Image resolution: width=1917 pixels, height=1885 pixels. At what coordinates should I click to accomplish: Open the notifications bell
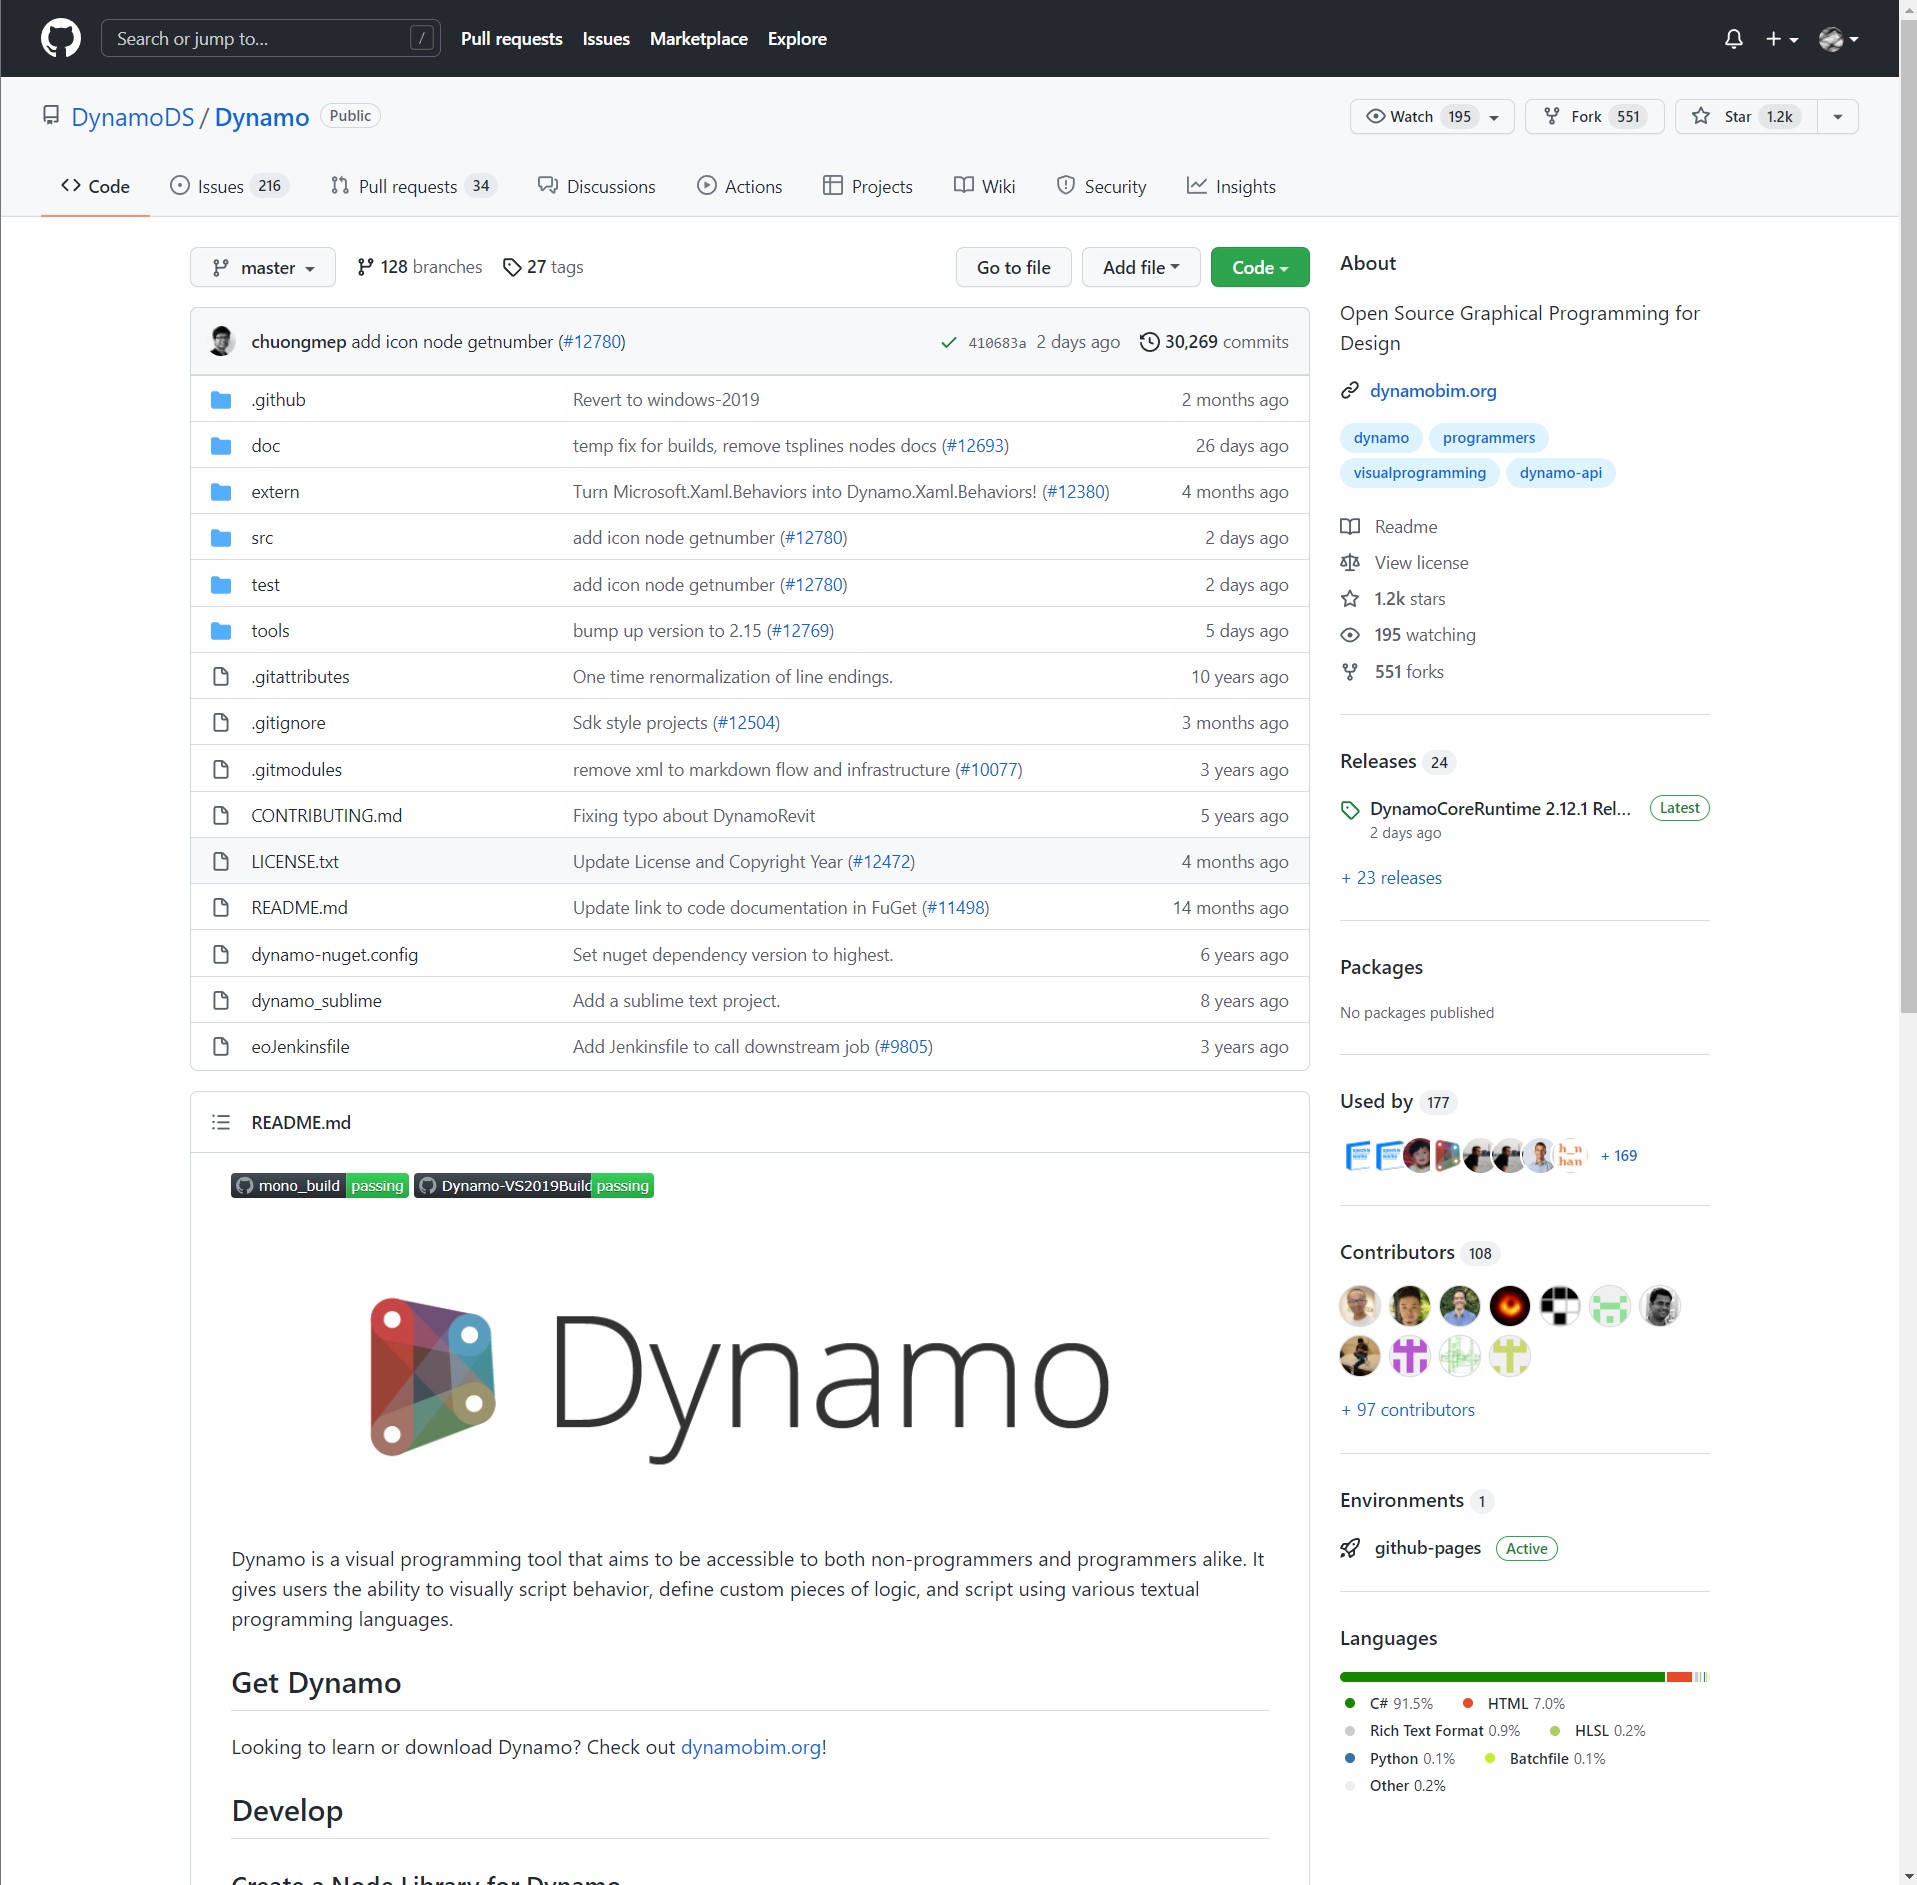click(x=1733, y=39)
